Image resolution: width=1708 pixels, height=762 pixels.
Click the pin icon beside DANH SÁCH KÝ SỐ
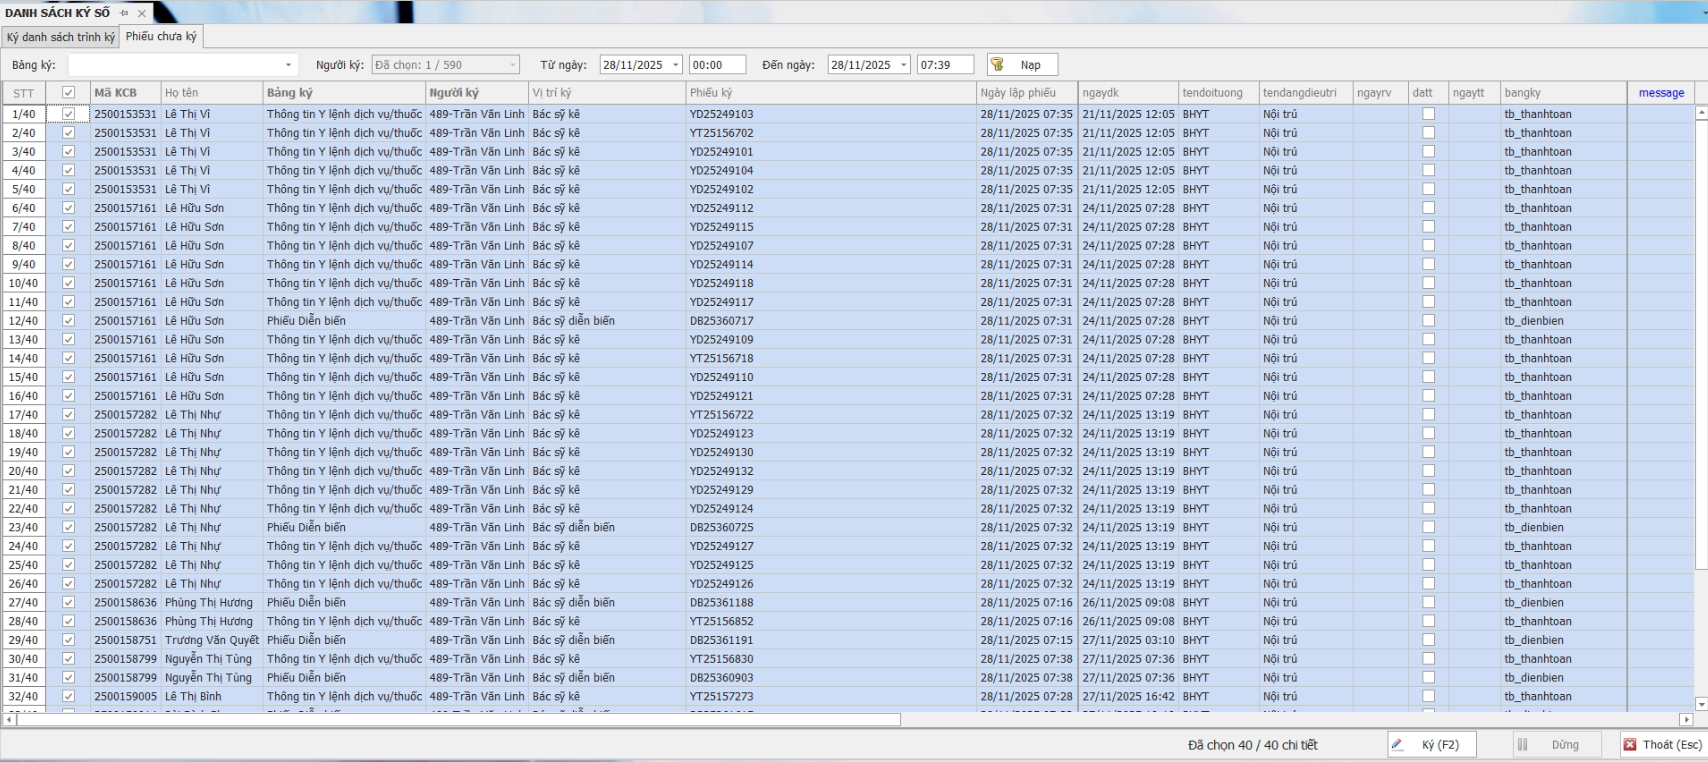pos(125,13)
